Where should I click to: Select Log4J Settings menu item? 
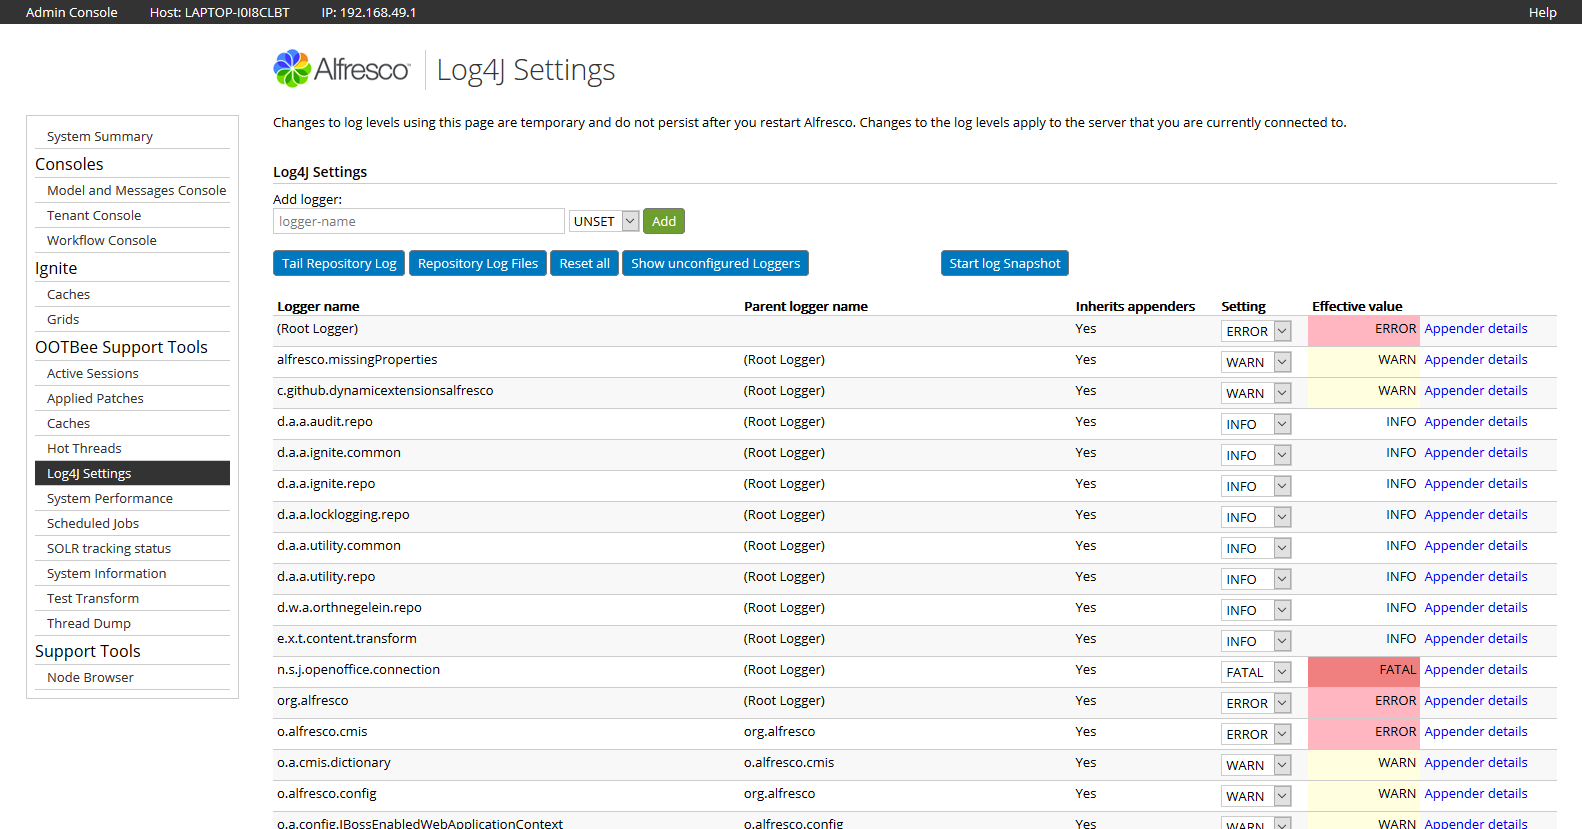[x=132, y=473]
